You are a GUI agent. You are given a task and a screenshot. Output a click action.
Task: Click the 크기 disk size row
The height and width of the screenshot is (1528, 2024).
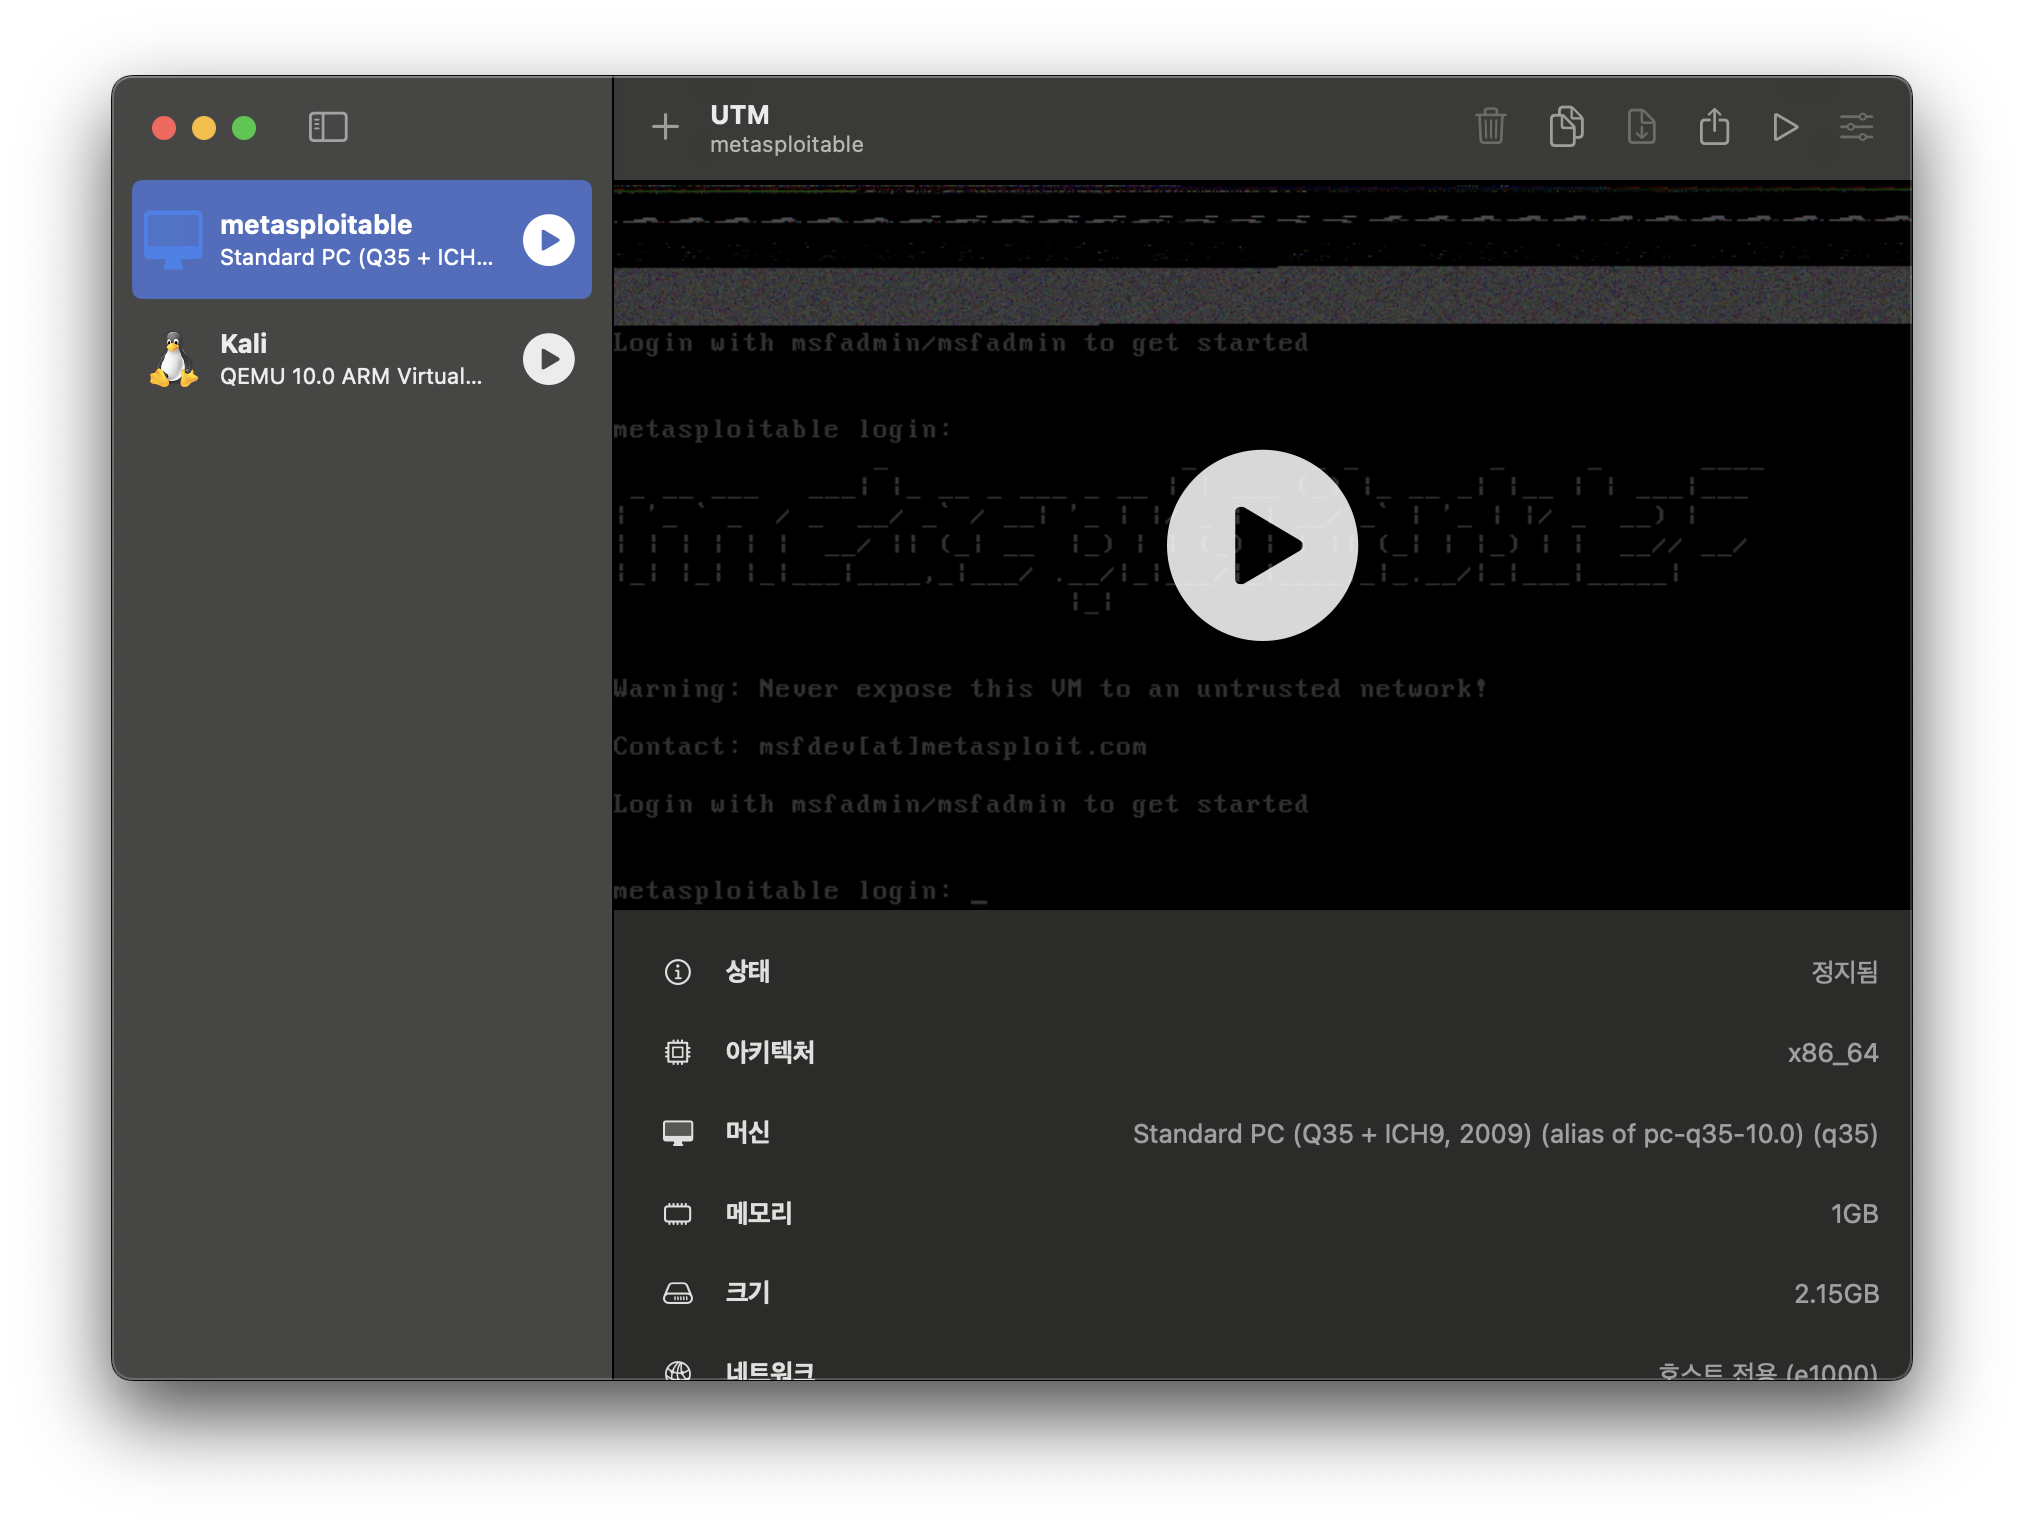tap(1262, 1293)
